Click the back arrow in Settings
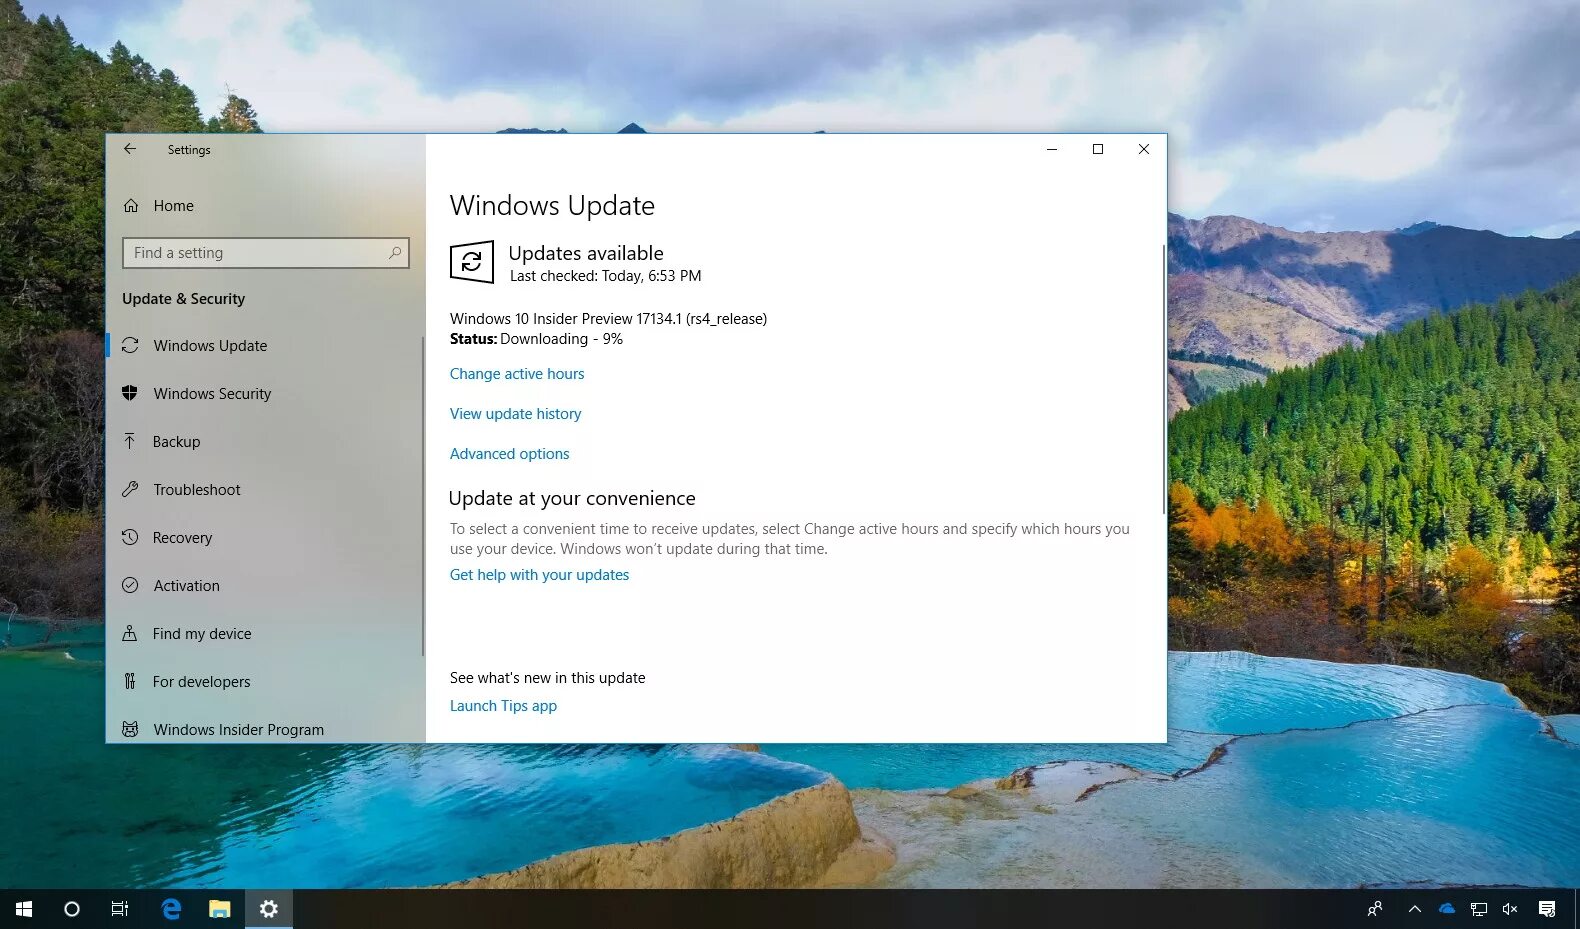This screenshot has height=929, width=1580. click(x=130, y=149)
